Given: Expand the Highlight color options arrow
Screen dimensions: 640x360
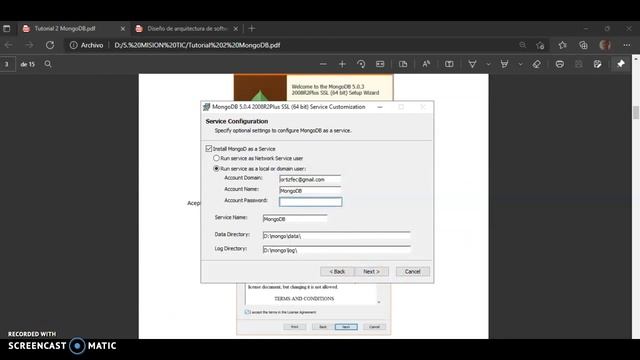Looking at the screenshot, I should tap(520, 64).
